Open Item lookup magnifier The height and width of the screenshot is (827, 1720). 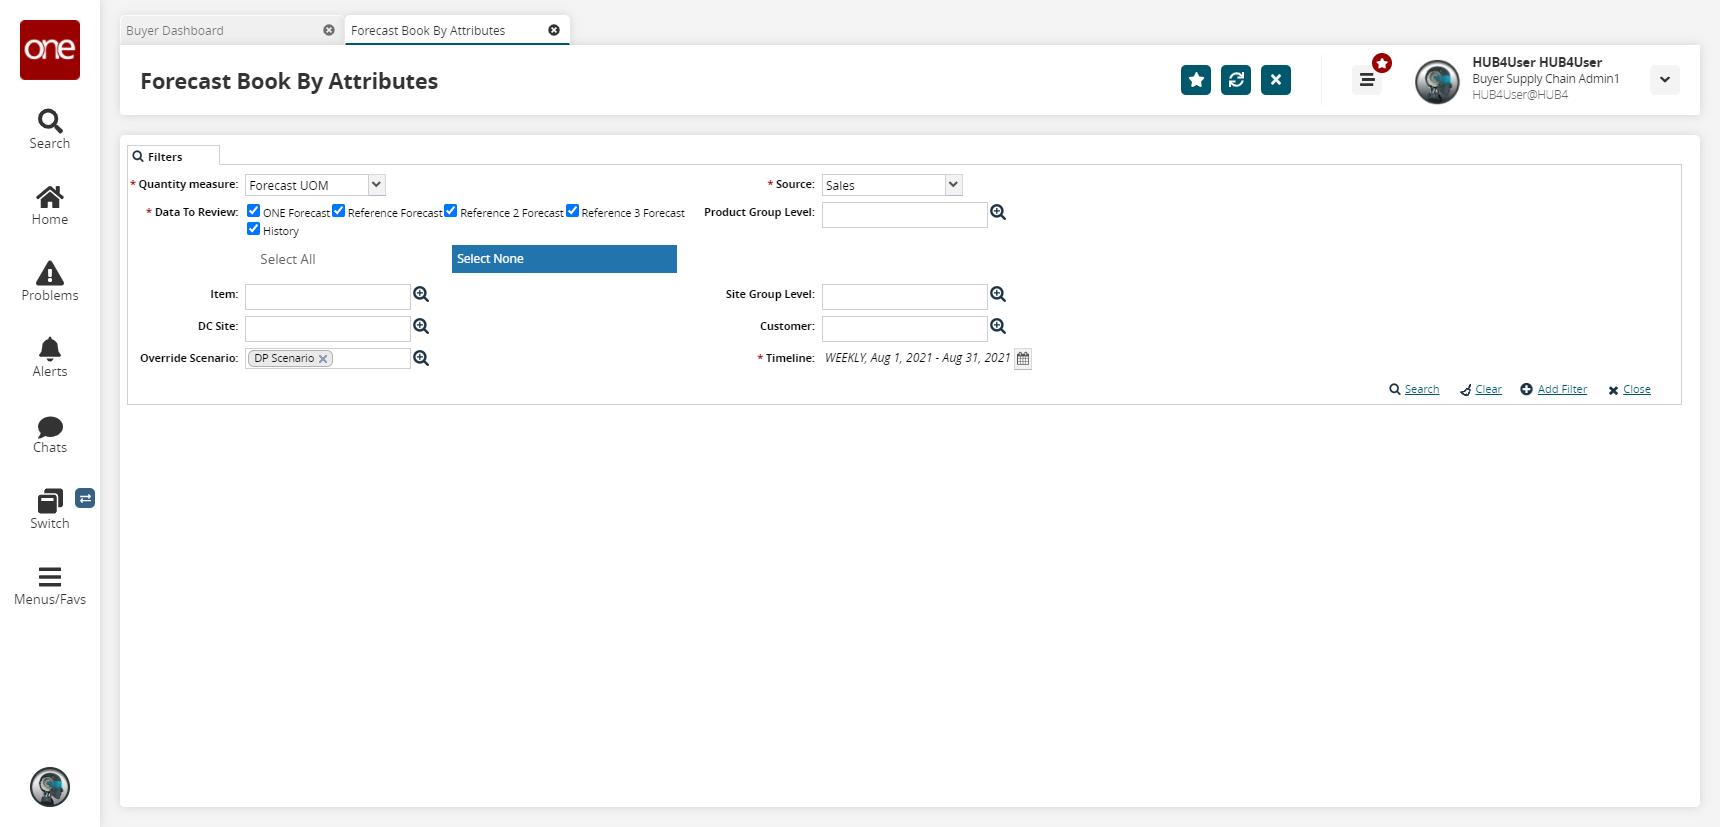pyautogui.click(x=421, y=294)
